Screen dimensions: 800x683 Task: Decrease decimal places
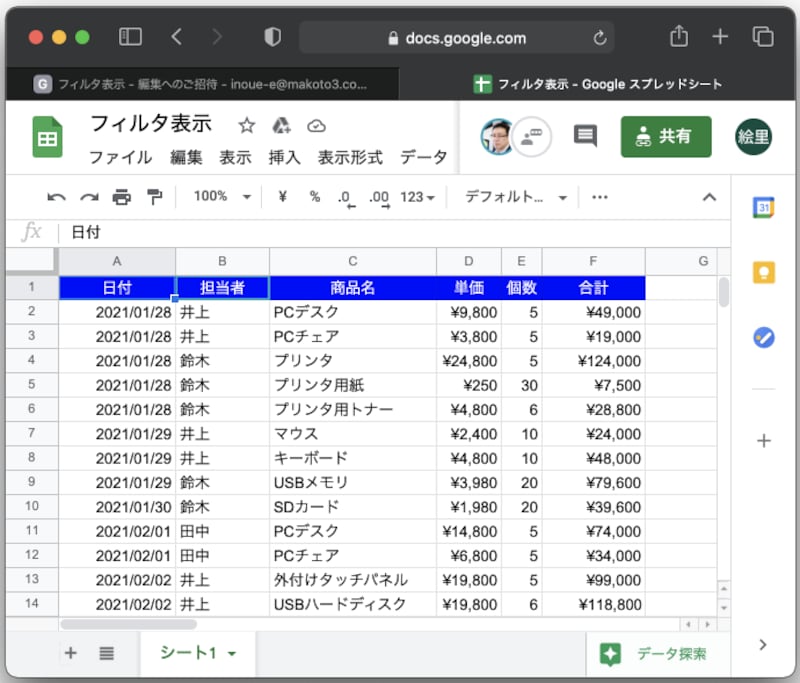click(x=345, y=197)
